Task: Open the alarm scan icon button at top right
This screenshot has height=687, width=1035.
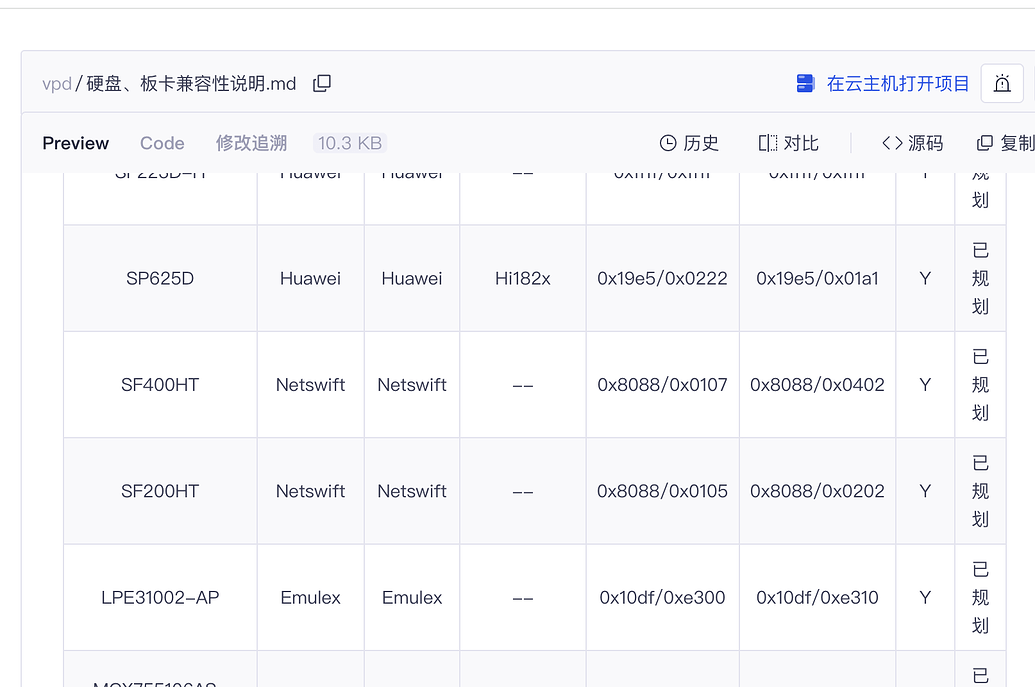Action: pyautogui.click(x=1002, y=83)
